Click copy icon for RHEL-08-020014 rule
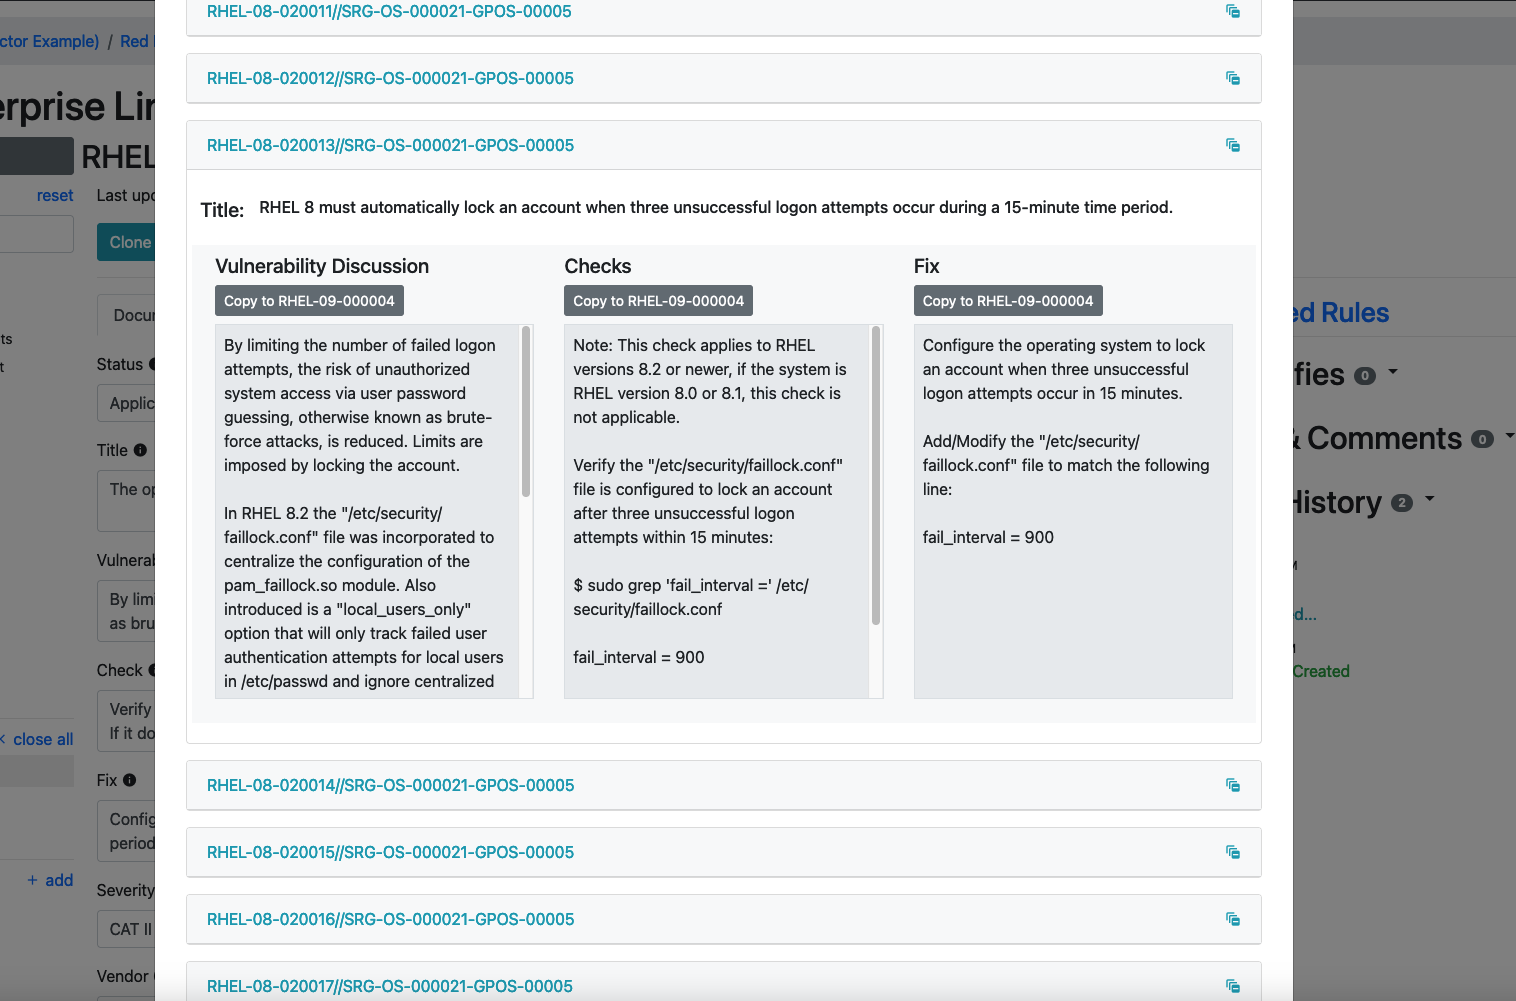This screenshot has height=1001, width=1516. pos(1232,785)
